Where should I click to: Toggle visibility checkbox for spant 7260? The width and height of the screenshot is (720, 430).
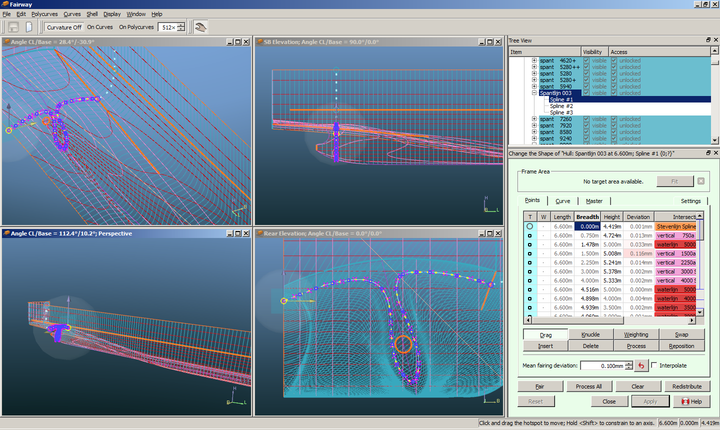tap(586, 119)
